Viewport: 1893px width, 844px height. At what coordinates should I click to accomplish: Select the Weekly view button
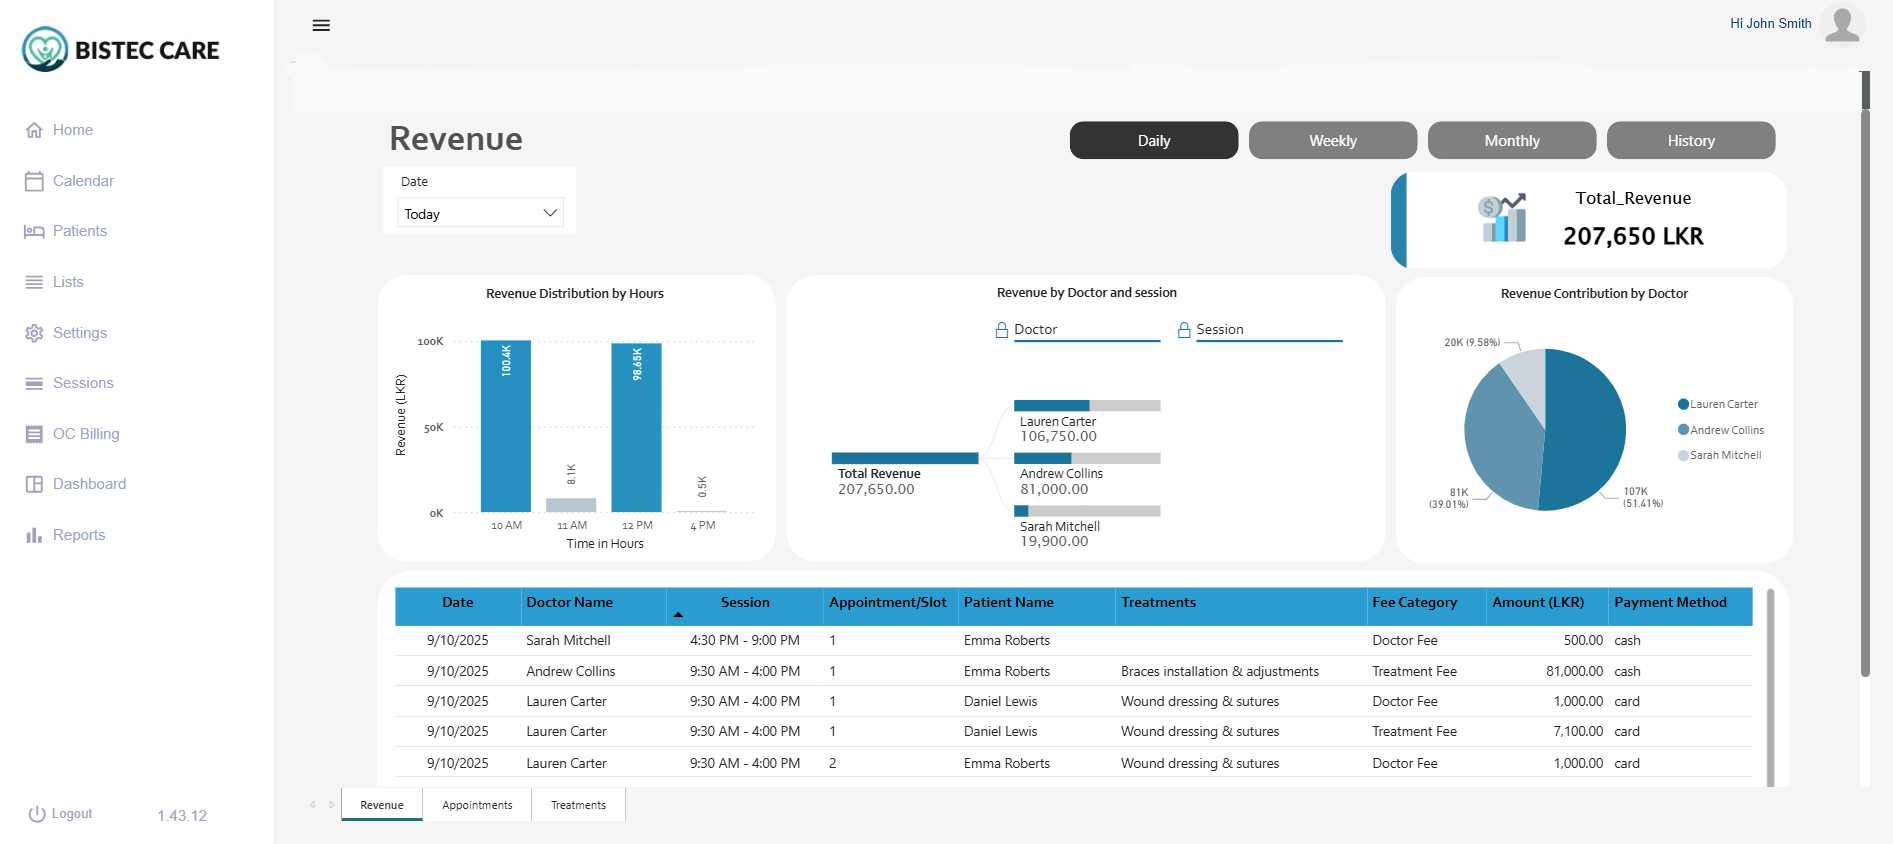pos(1332,141)
